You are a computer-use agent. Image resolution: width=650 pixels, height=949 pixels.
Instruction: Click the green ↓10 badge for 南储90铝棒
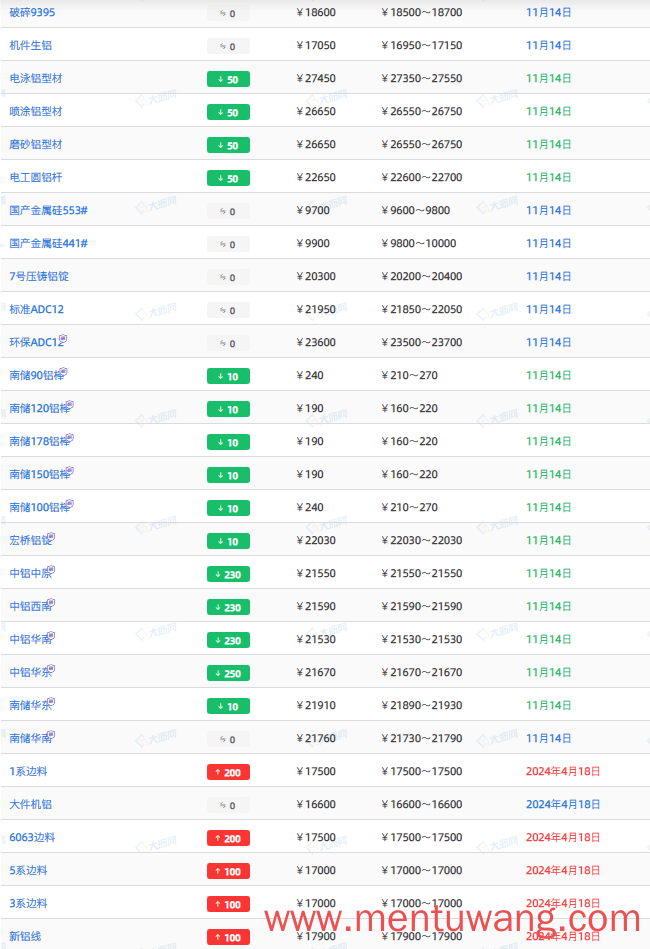click(x=228, y=376)
